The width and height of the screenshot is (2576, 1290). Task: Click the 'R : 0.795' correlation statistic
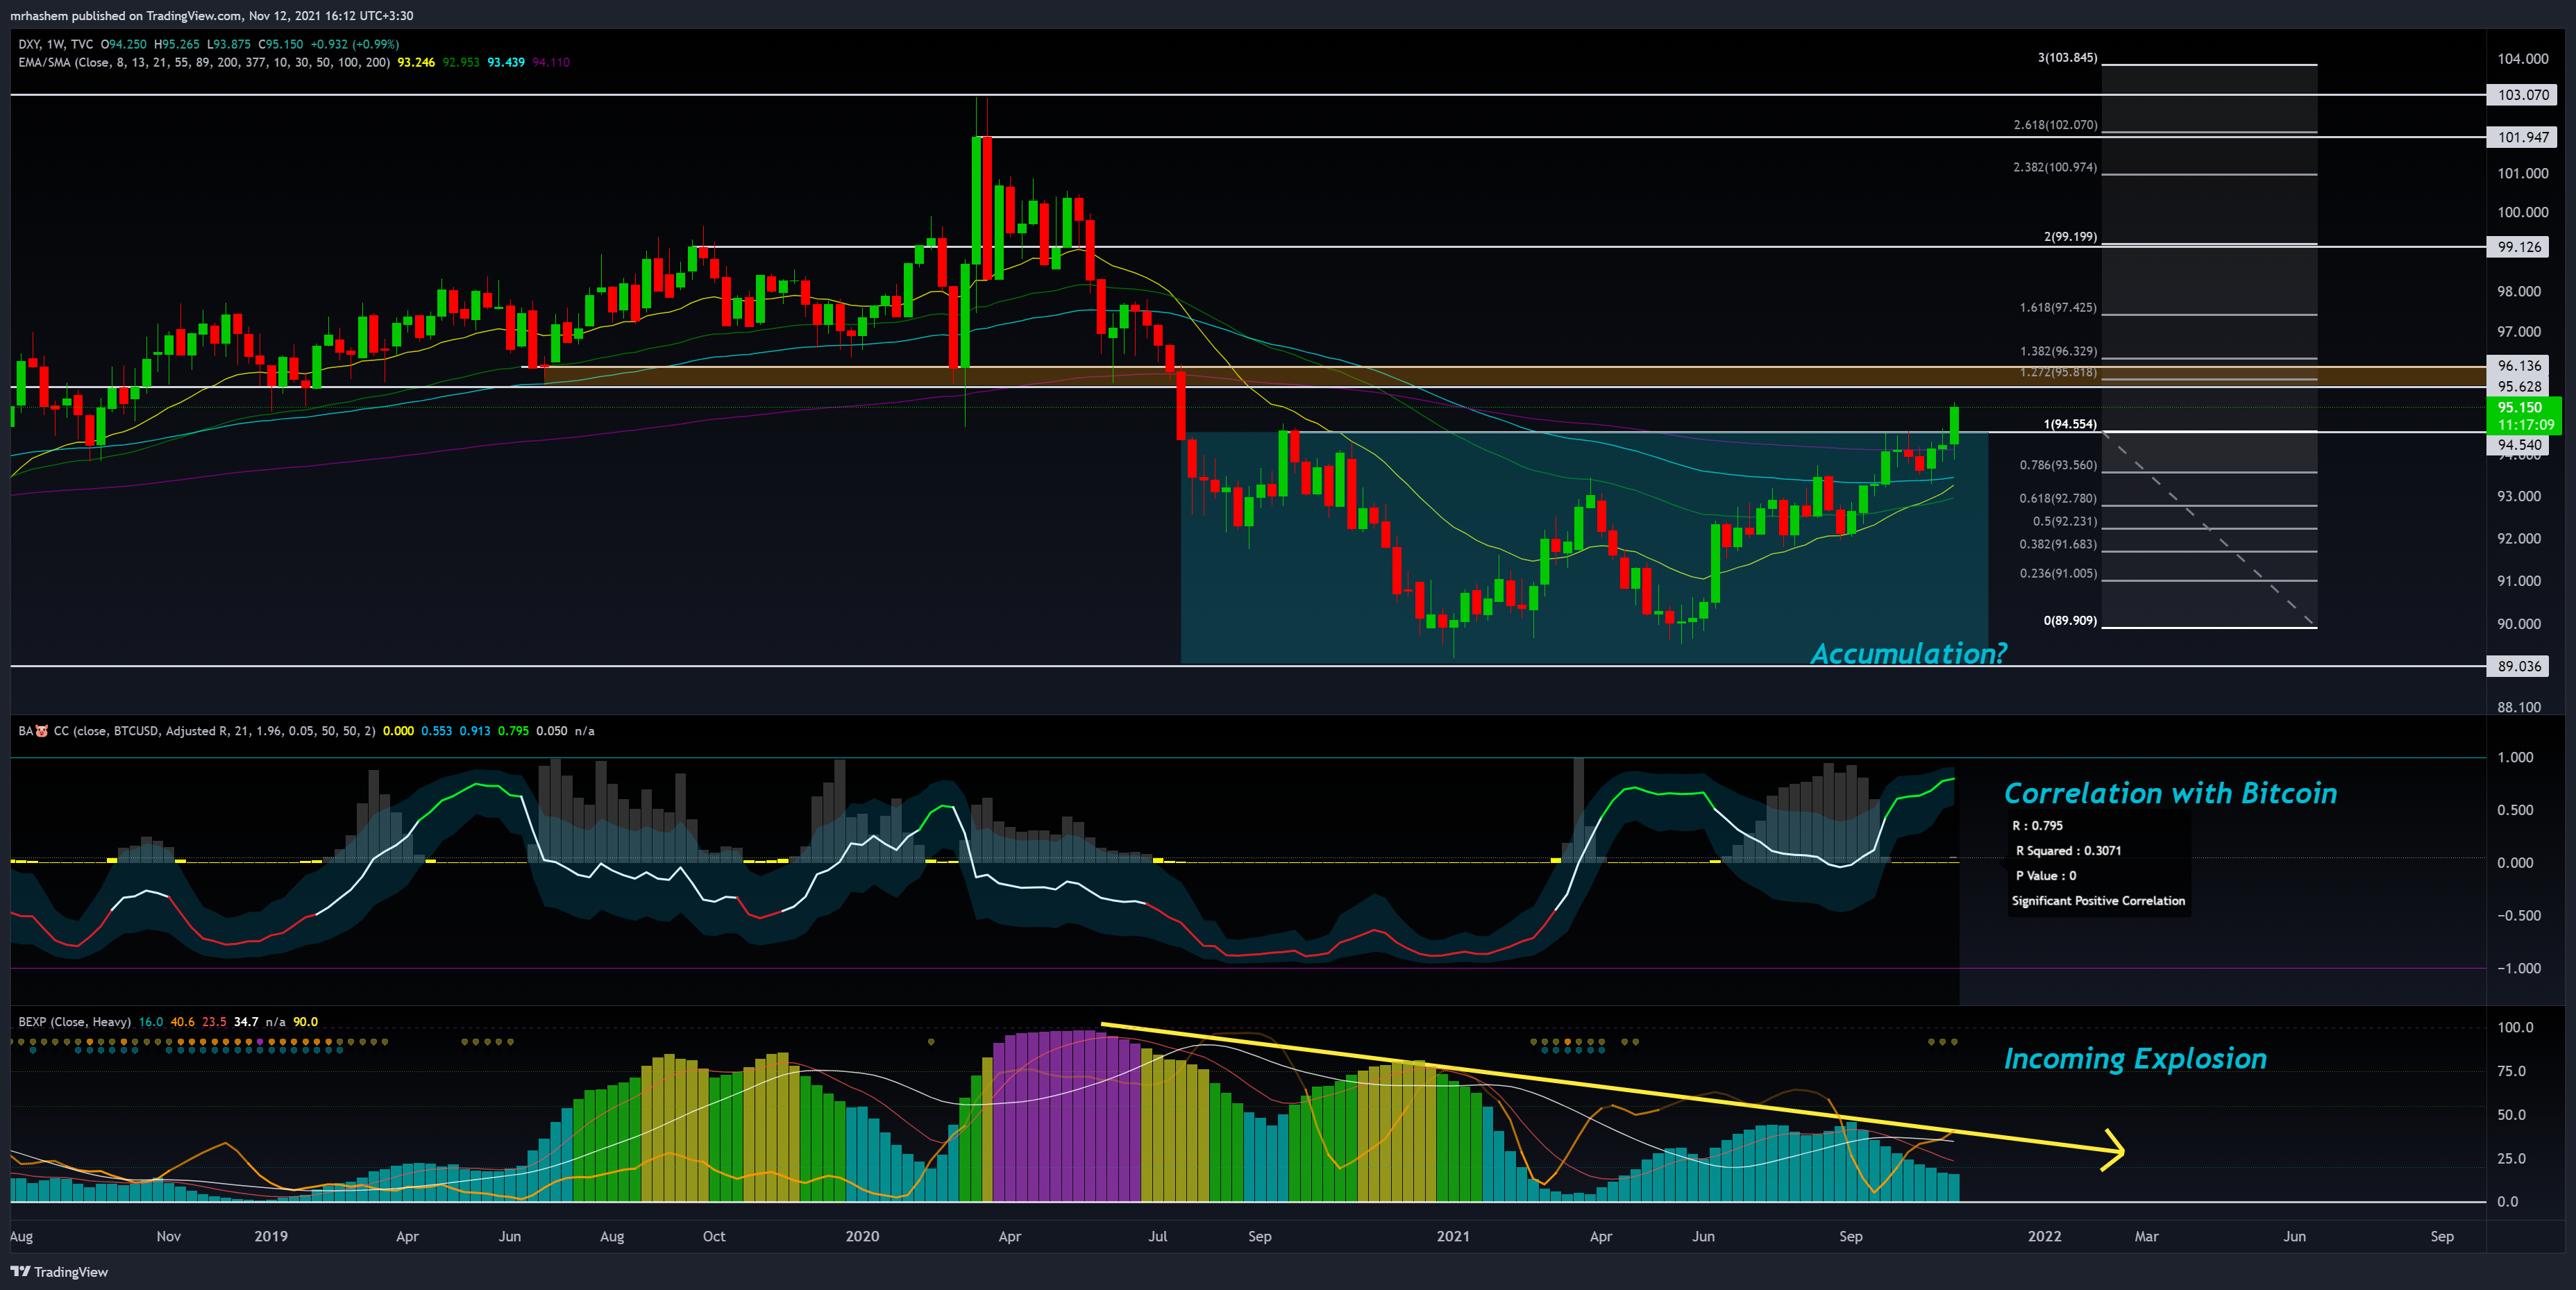(2037, 826)
